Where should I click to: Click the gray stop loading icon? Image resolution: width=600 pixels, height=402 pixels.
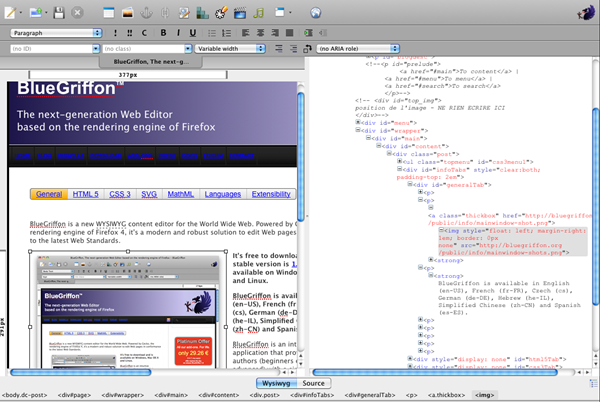coord(77,13)
